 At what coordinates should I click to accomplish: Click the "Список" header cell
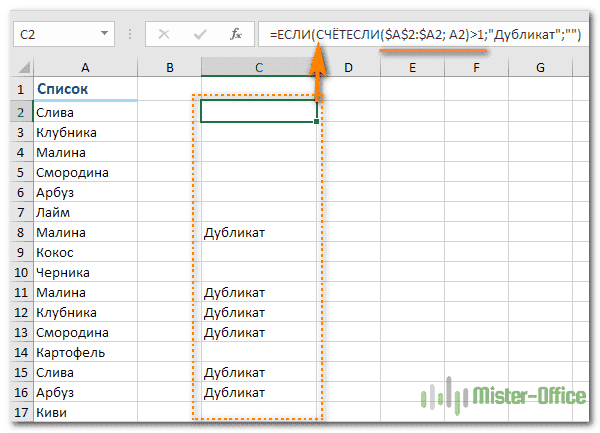pos(85,91)
